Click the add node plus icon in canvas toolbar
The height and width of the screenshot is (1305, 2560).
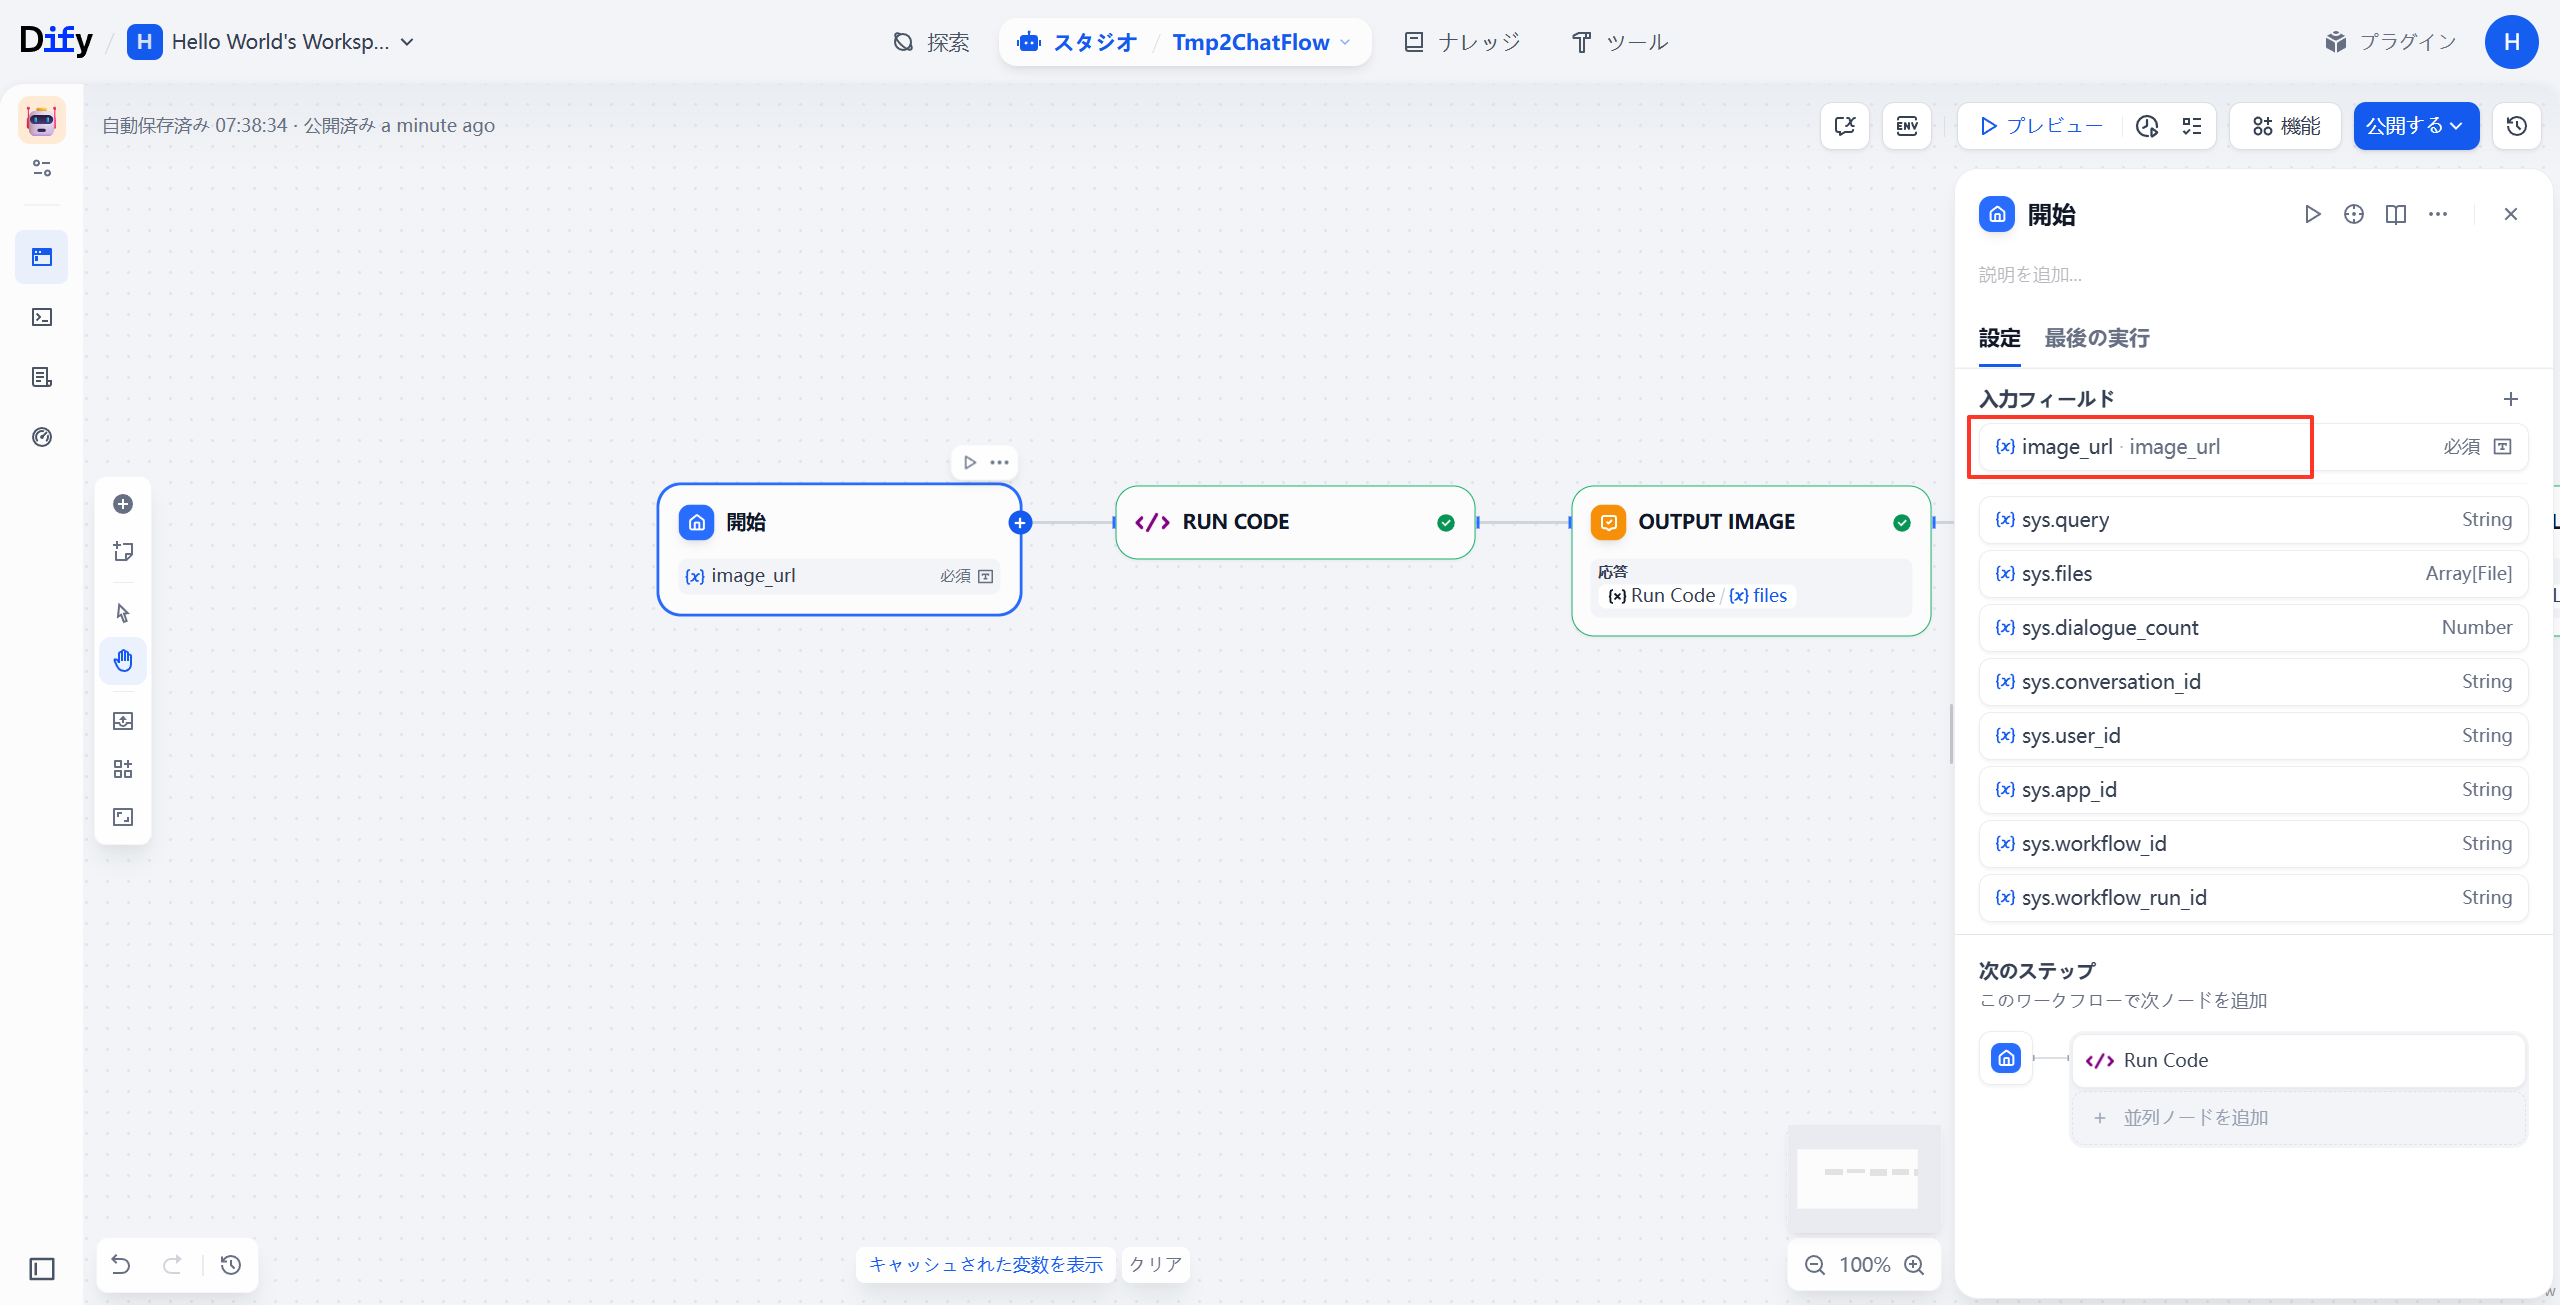click(123, 504)
